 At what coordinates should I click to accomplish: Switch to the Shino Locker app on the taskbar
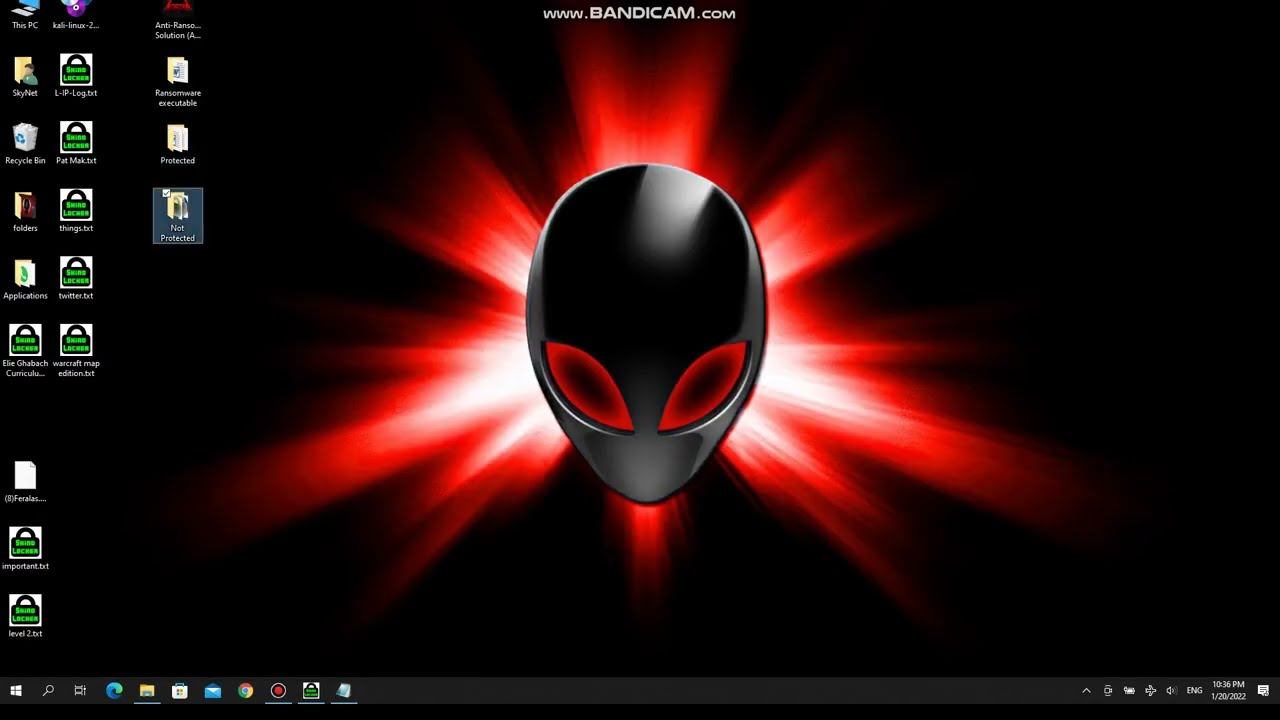click(311, 690)
